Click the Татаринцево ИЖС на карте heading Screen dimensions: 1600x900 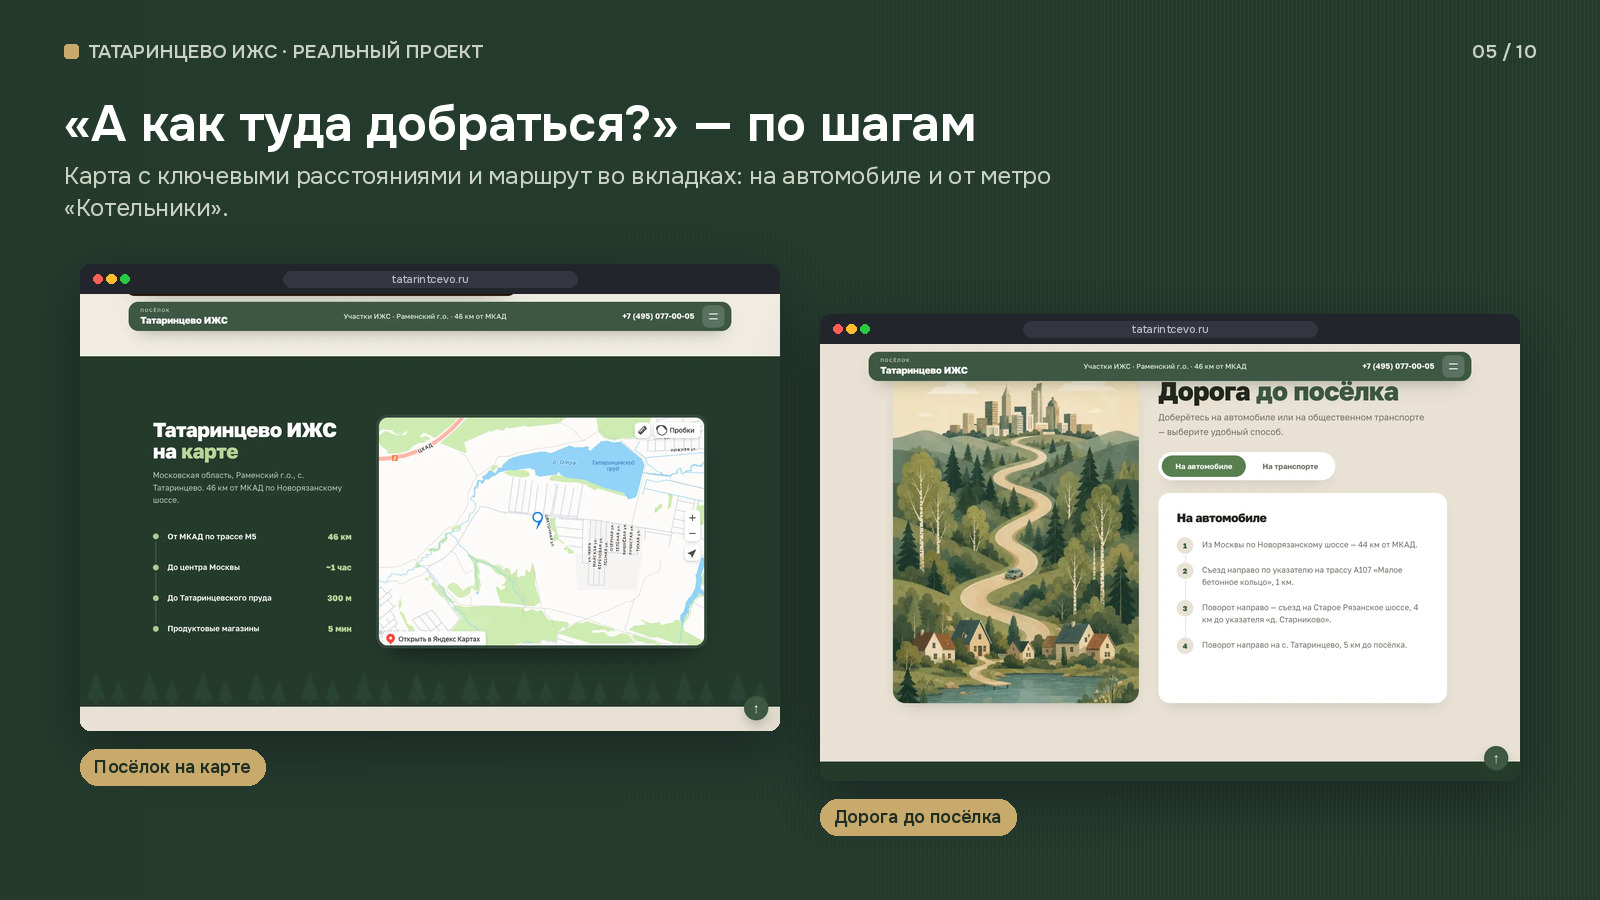tap(245, 441)
